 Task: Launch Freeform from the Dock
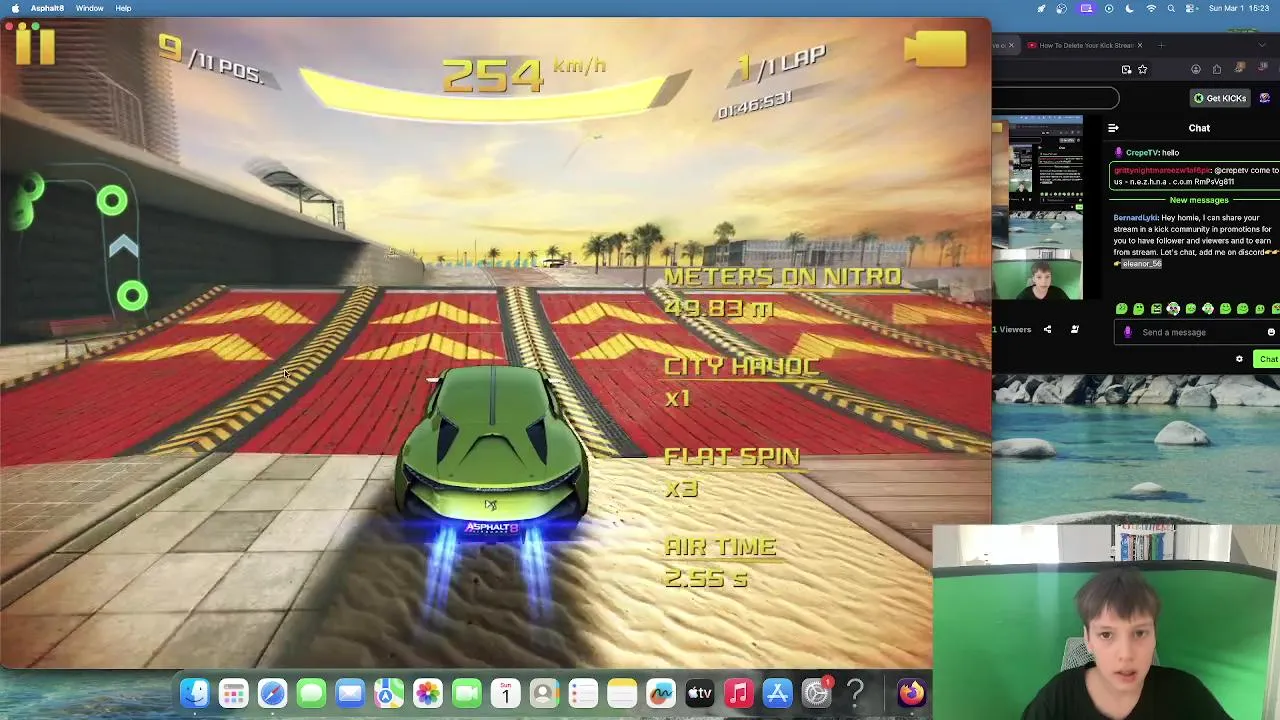661,693
